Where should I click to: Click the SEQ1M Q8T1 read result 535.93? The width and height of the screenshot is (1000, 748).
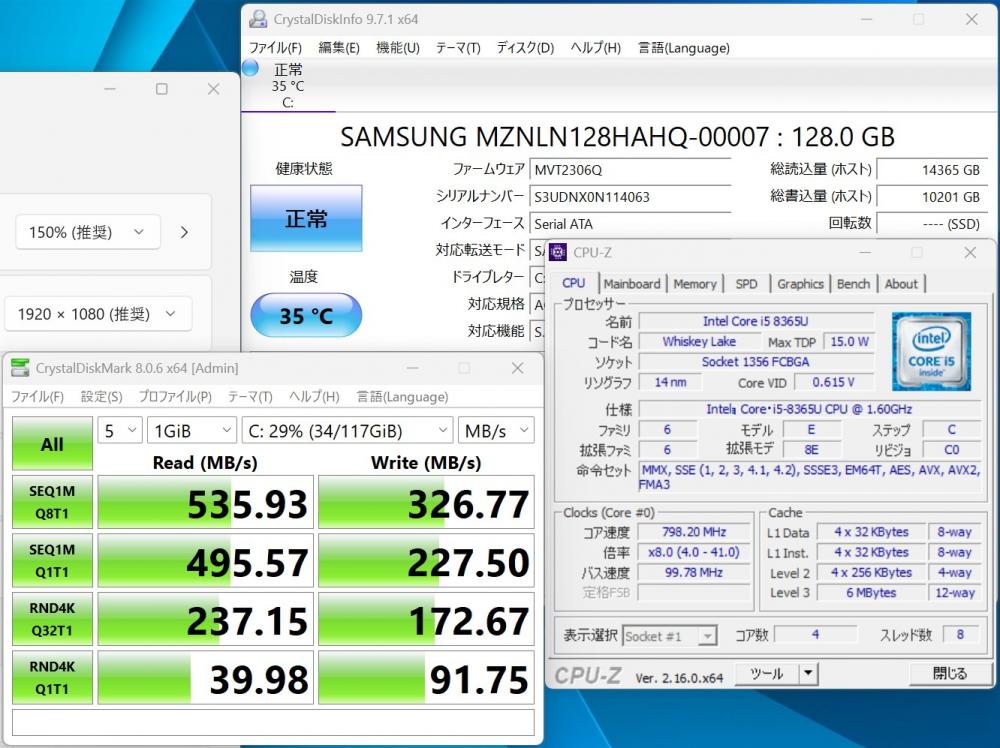(x=205, y=502)
